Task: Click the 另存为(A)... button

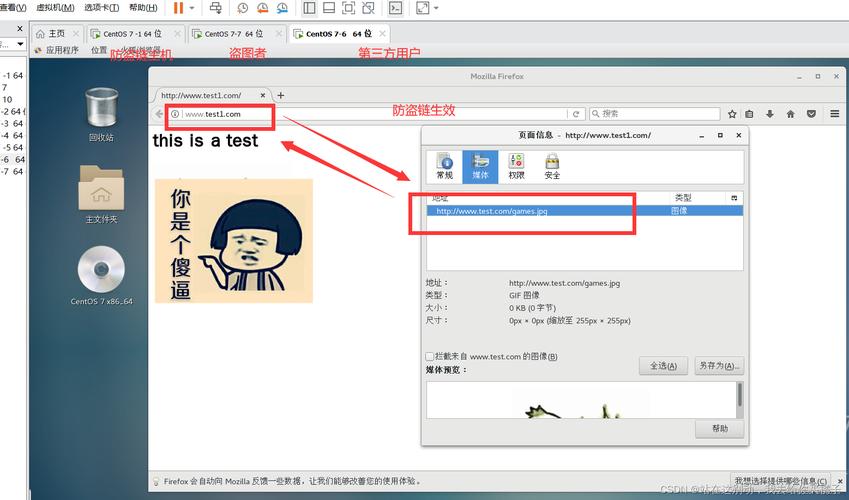Action: (x=719, y=366)
